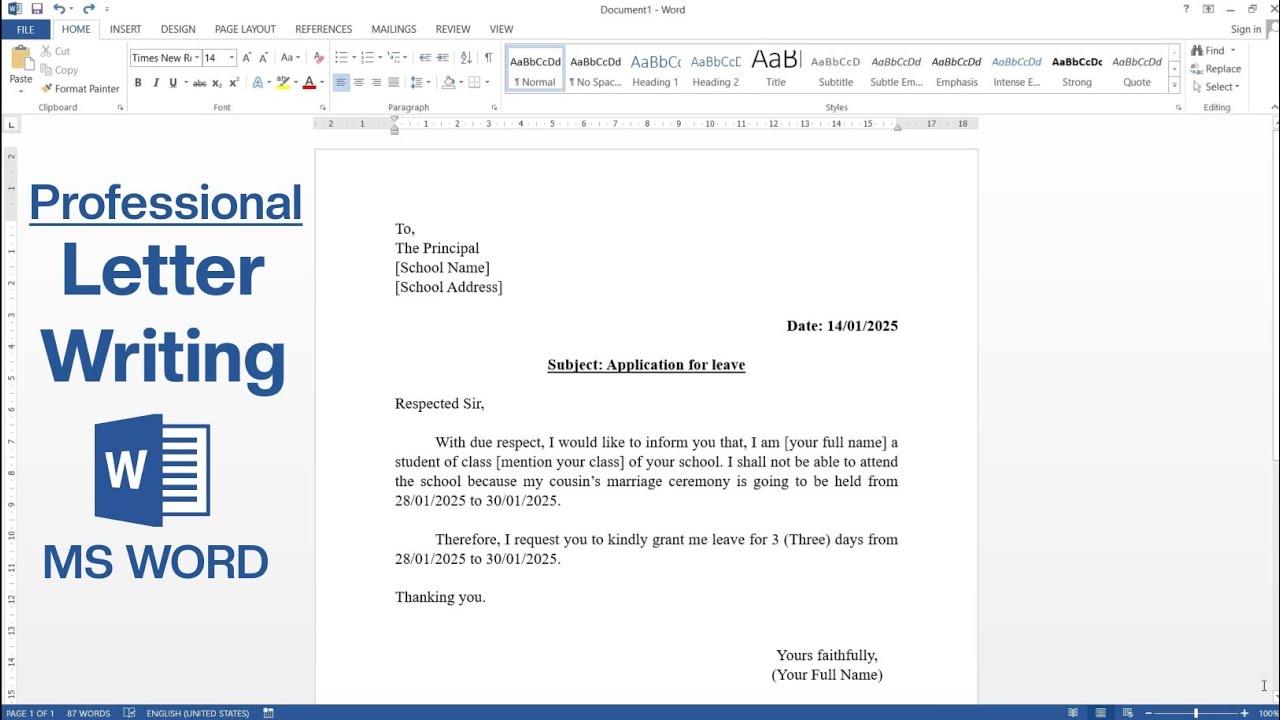Switch to the REFERENCES tab
1280x720 pixels.
click(323, 29)
